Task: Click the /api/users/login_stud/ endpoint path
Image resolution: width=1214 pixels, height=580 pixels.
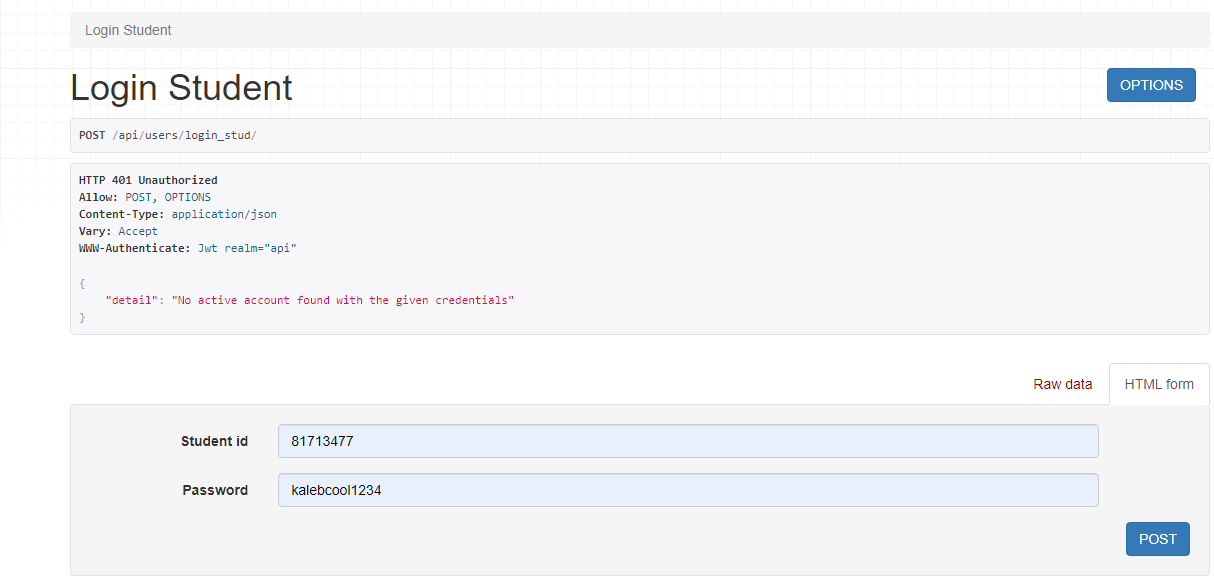Action: 184,135
